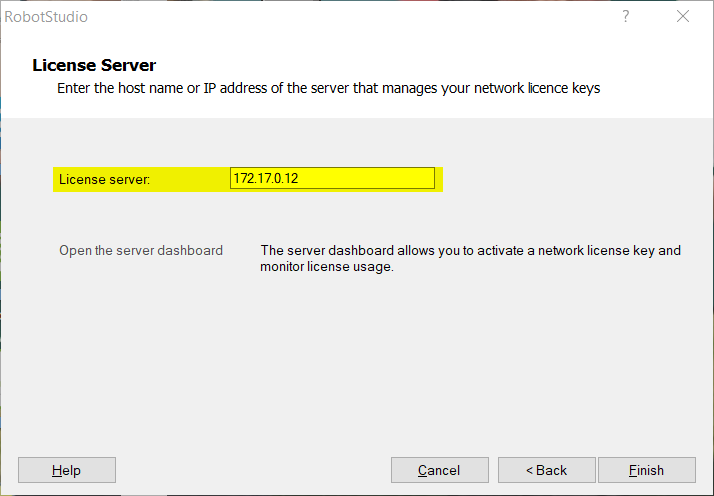The image size is (714, 496).
Task: Close the RobotStudio dialog with the X
Action: 683,16
